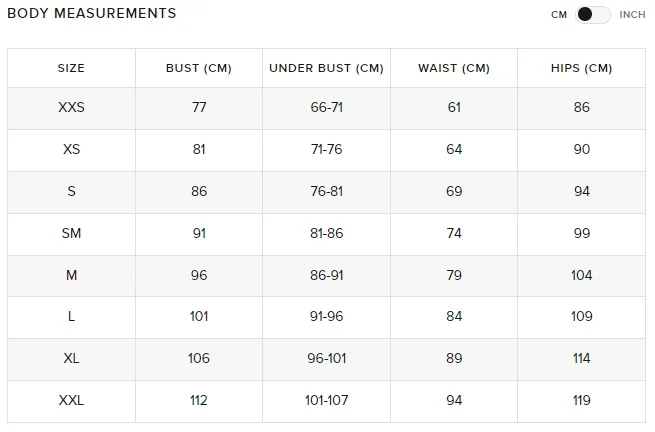Toggle the CM/INCH unit switch
655x432 pixels.
point(593,15)
